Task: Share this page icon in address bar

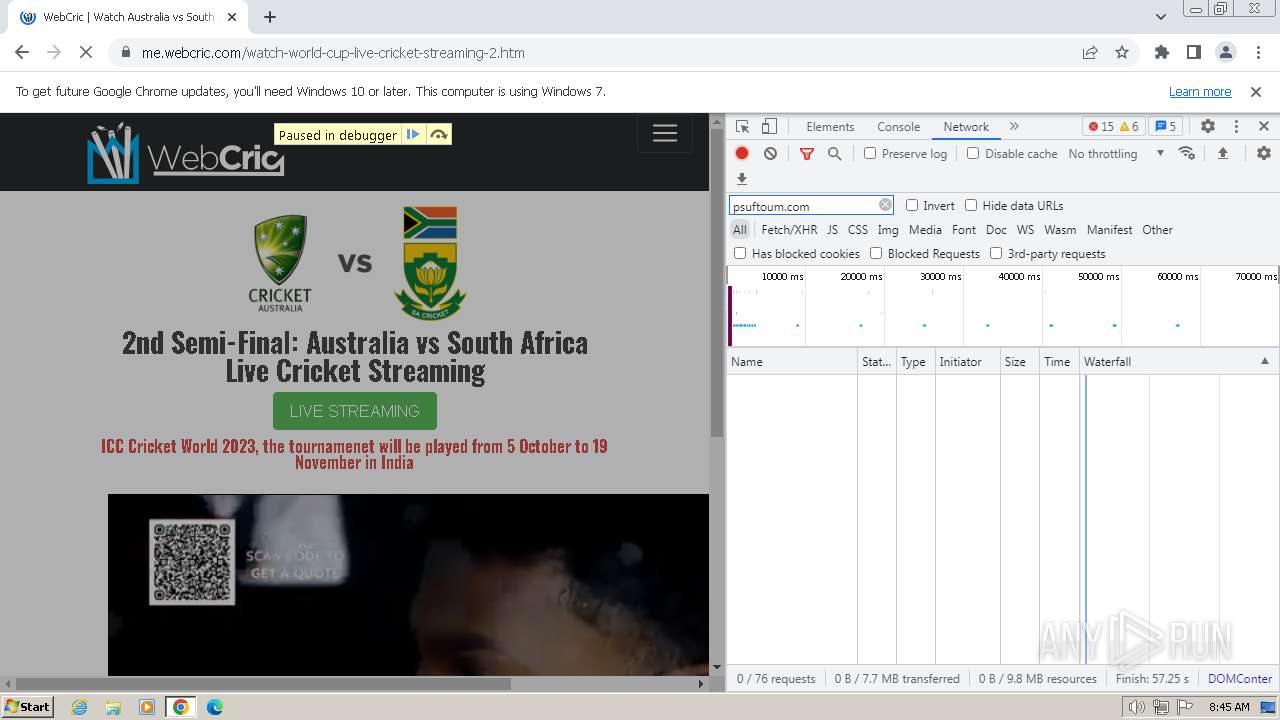Action: (1090, 53)
